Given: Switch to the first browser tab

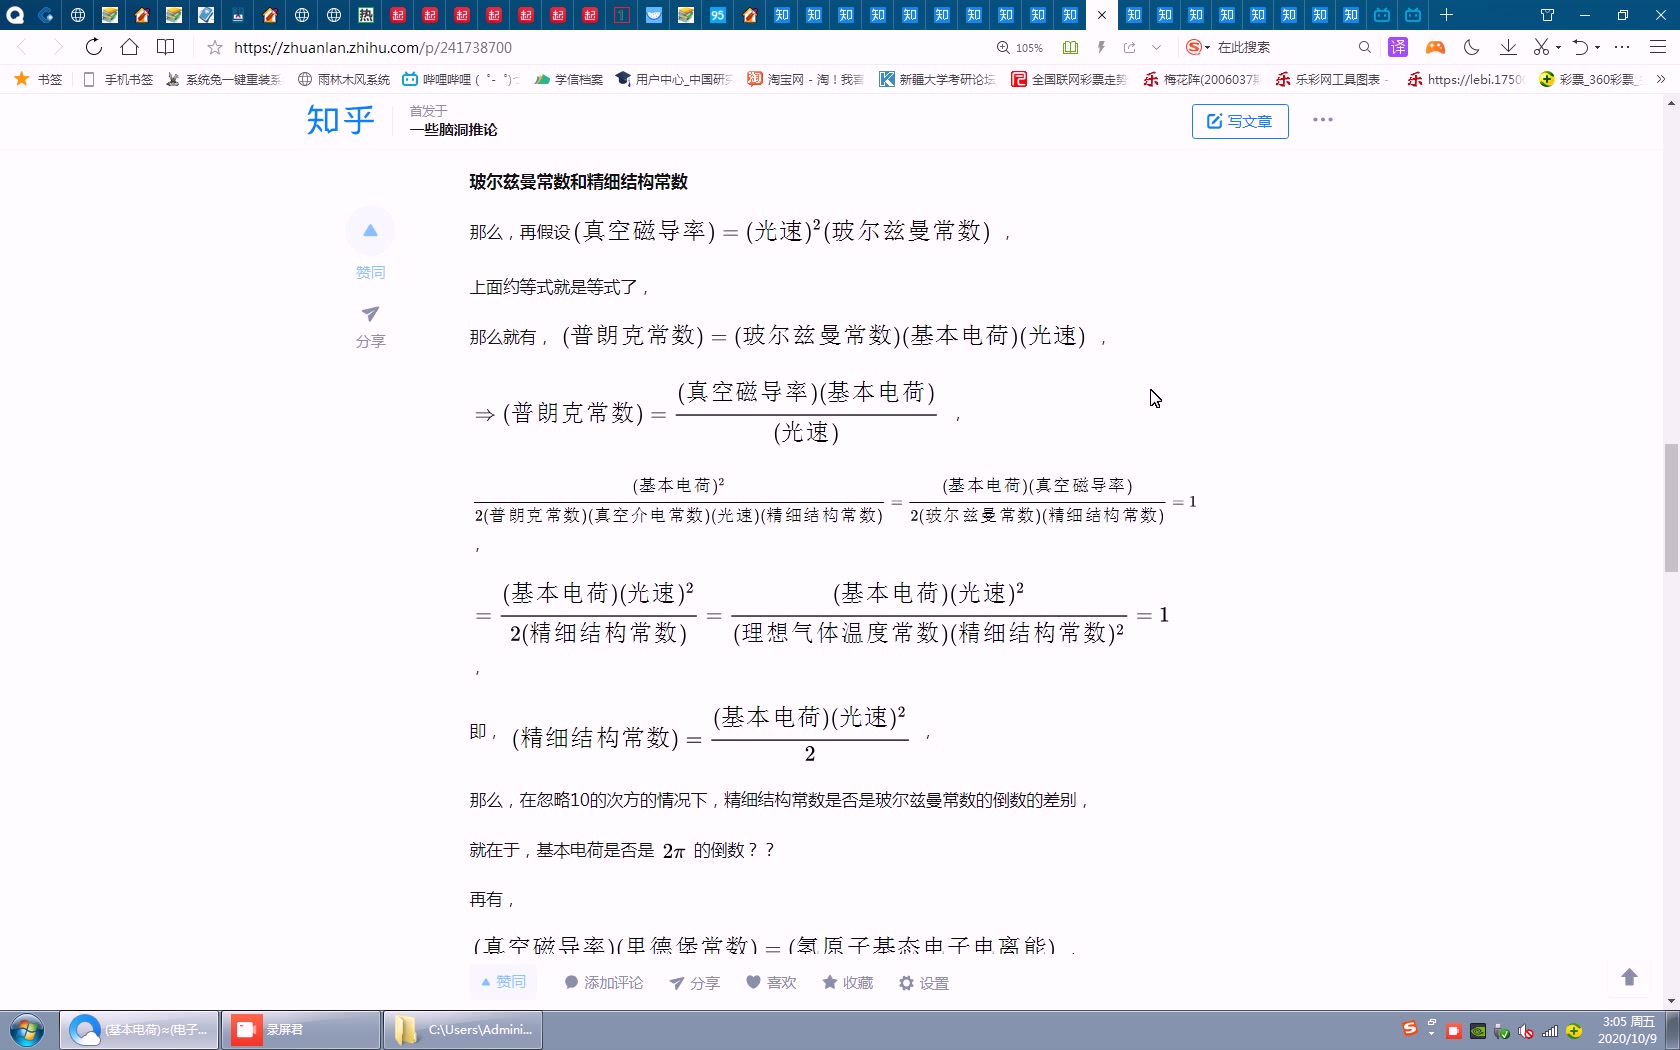Looking at the screenshot, I should point(15,15).
